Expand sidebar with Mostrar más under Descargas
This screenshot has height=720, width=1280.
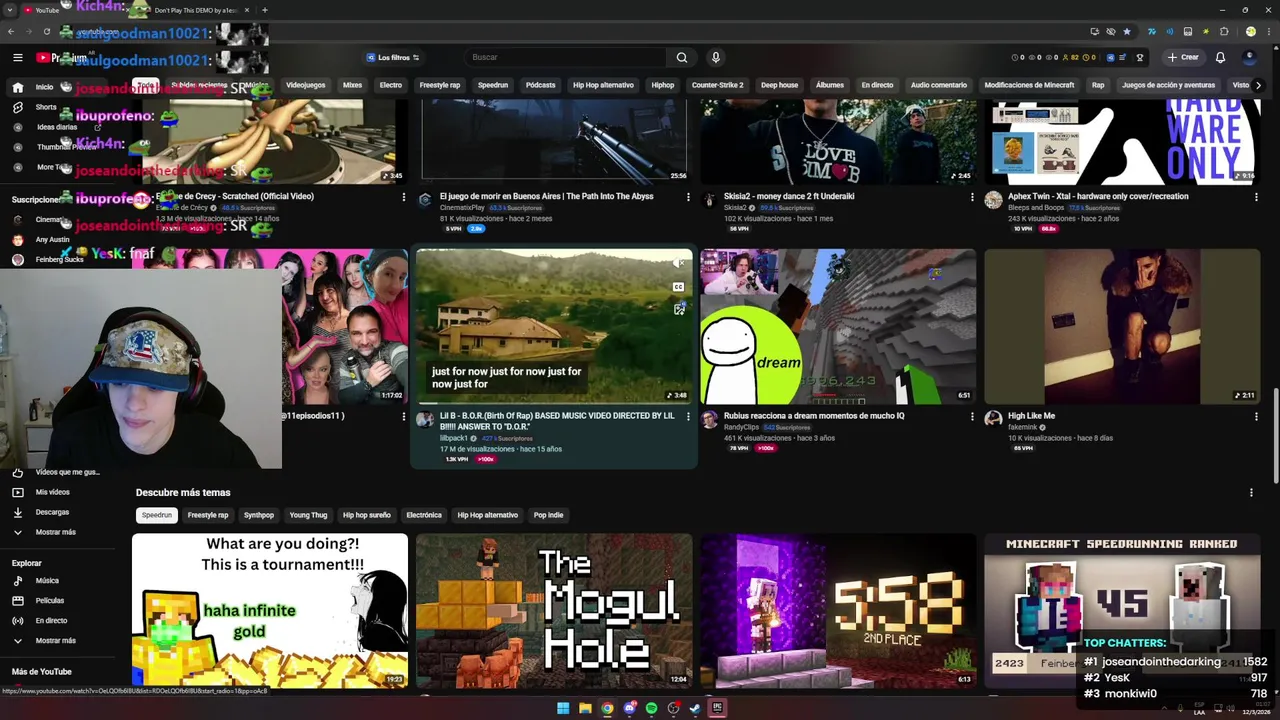pyautogui.click(x=55, y=532)
